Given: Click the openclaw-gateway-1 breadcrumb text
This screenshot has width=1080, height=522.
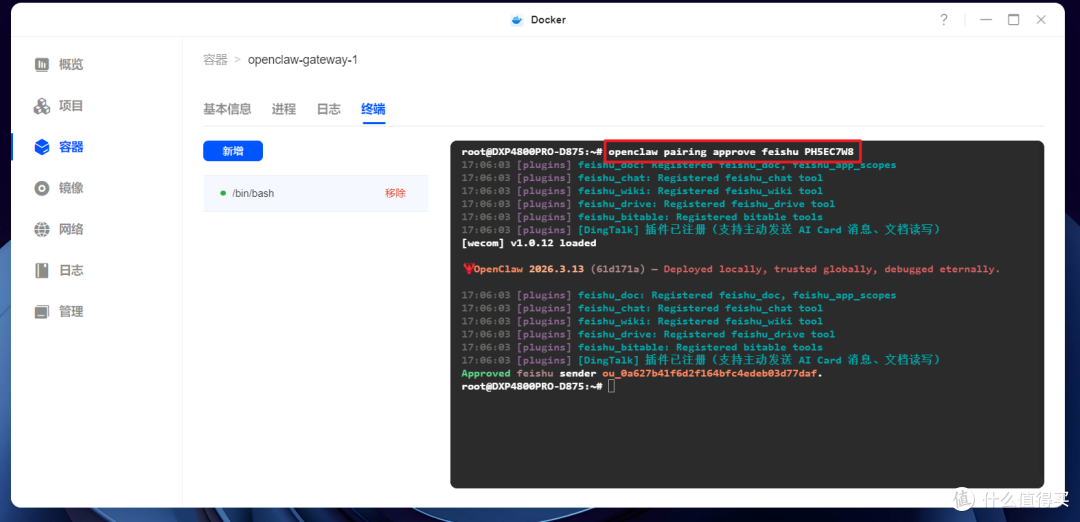Looking at the screenshot, I should pyautogui.click(x=302, y=60).
